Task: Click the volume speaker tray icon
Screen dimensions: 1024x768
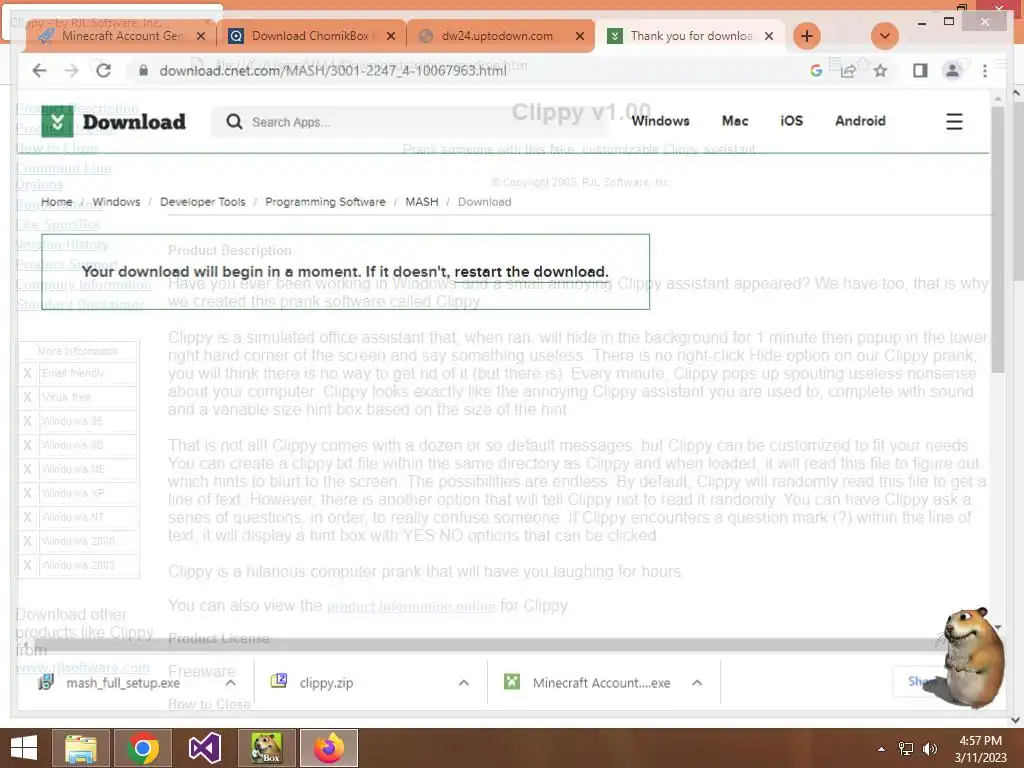Action: pyautogui.click(x=929, y=749)
